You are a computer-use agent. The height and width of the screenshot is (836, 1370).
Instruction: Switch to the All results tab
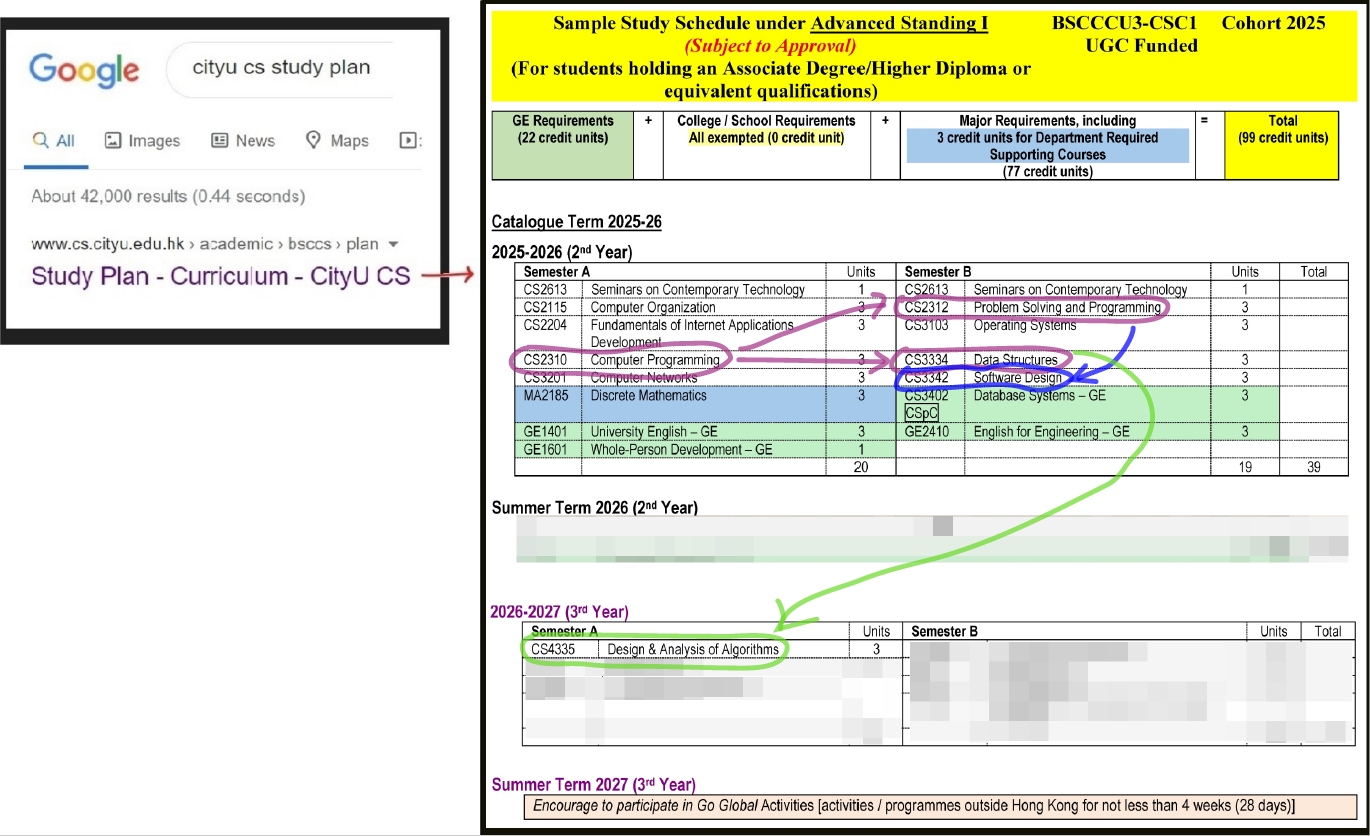coord(55,141)
